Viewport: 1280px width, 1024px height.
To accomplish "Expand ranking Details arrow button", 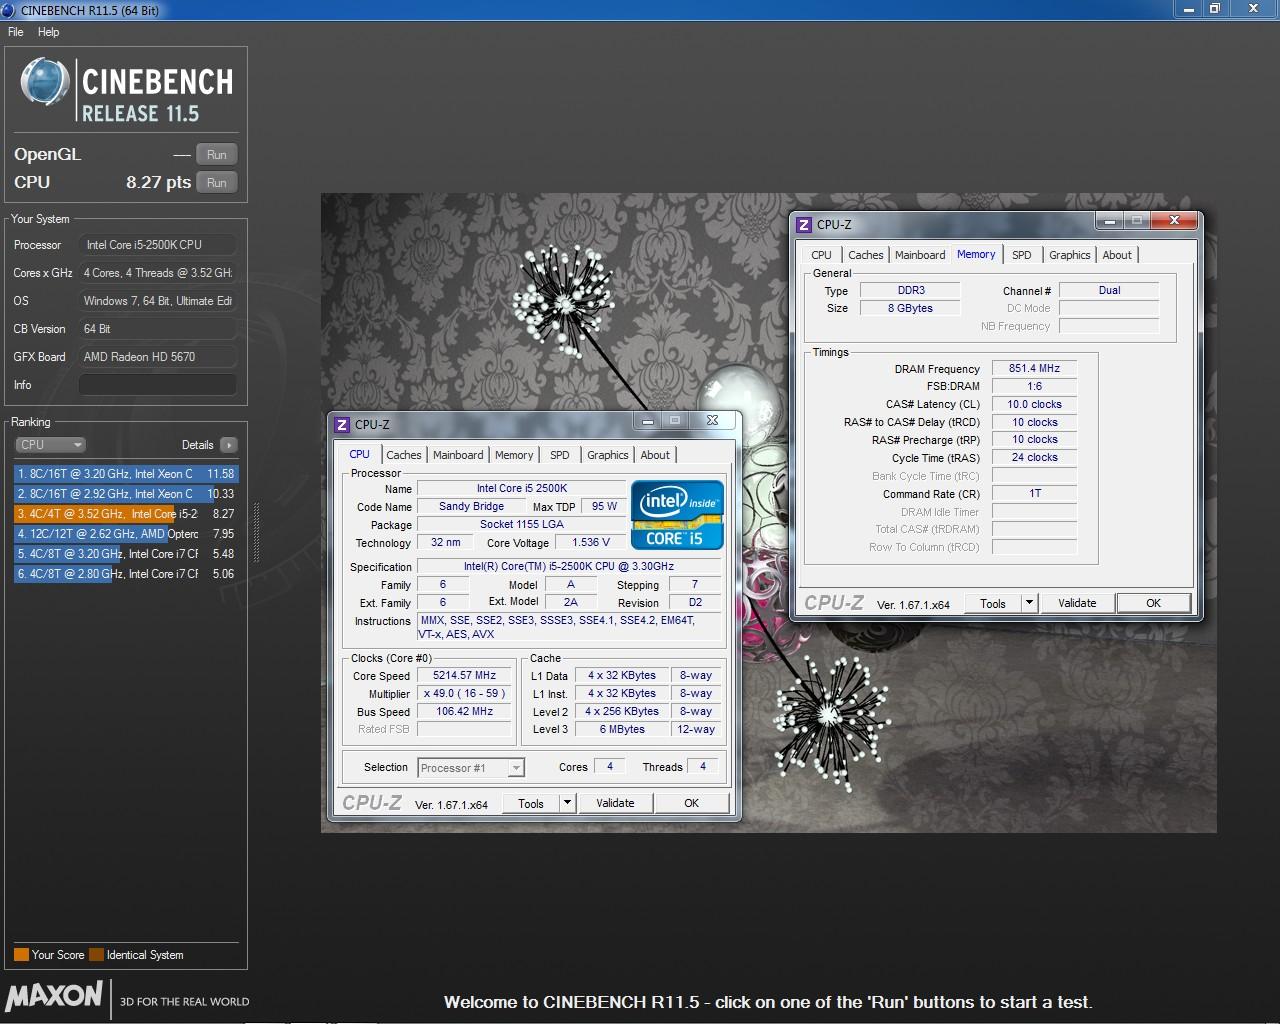I will click(x=229, y=445).
